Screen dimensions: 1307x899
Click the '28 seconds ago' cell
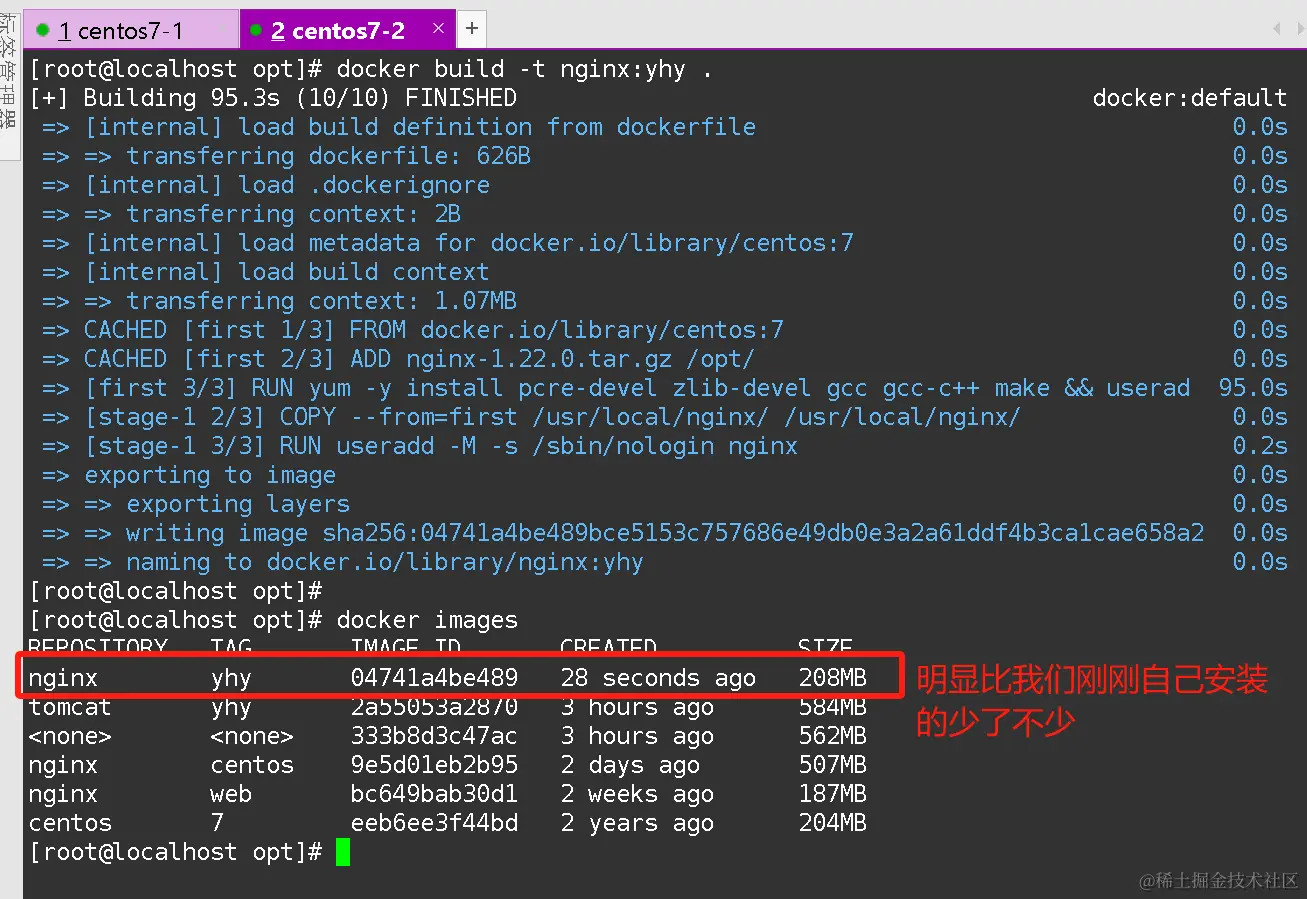tap(658, 678)
